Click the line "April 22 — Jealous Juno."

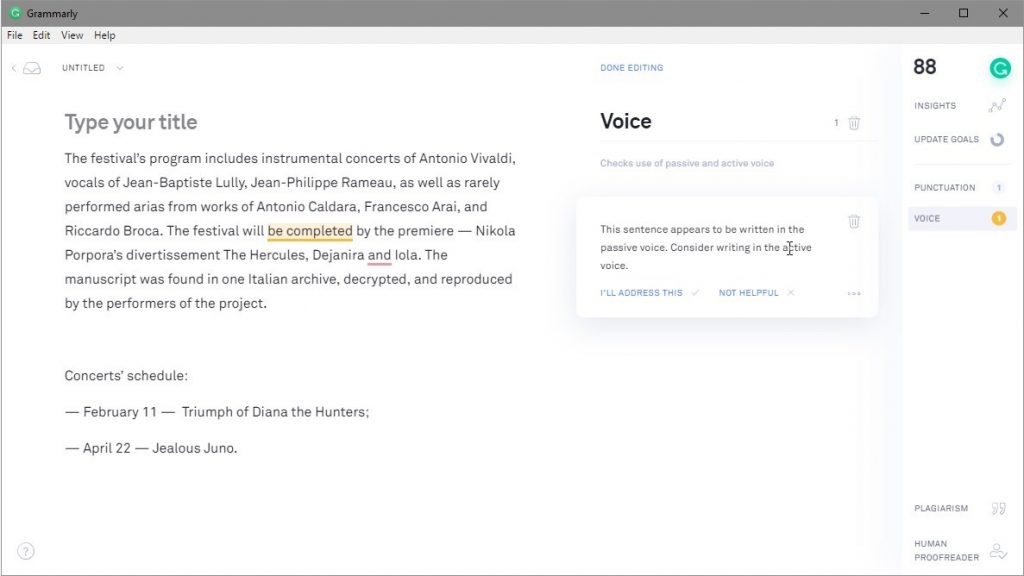(151, 449)
